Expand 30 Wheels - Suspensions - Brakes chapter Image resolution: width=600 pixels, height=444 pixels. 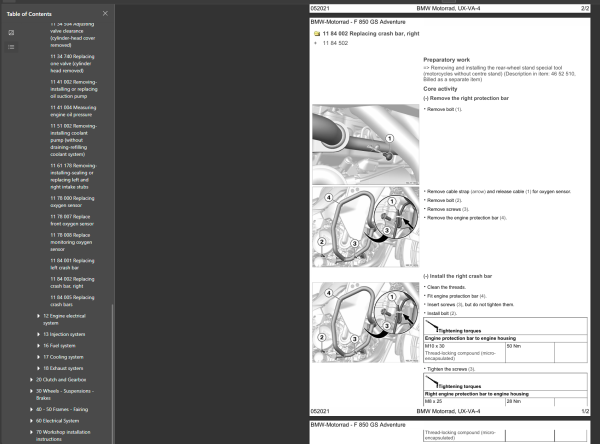pos(31,391)
